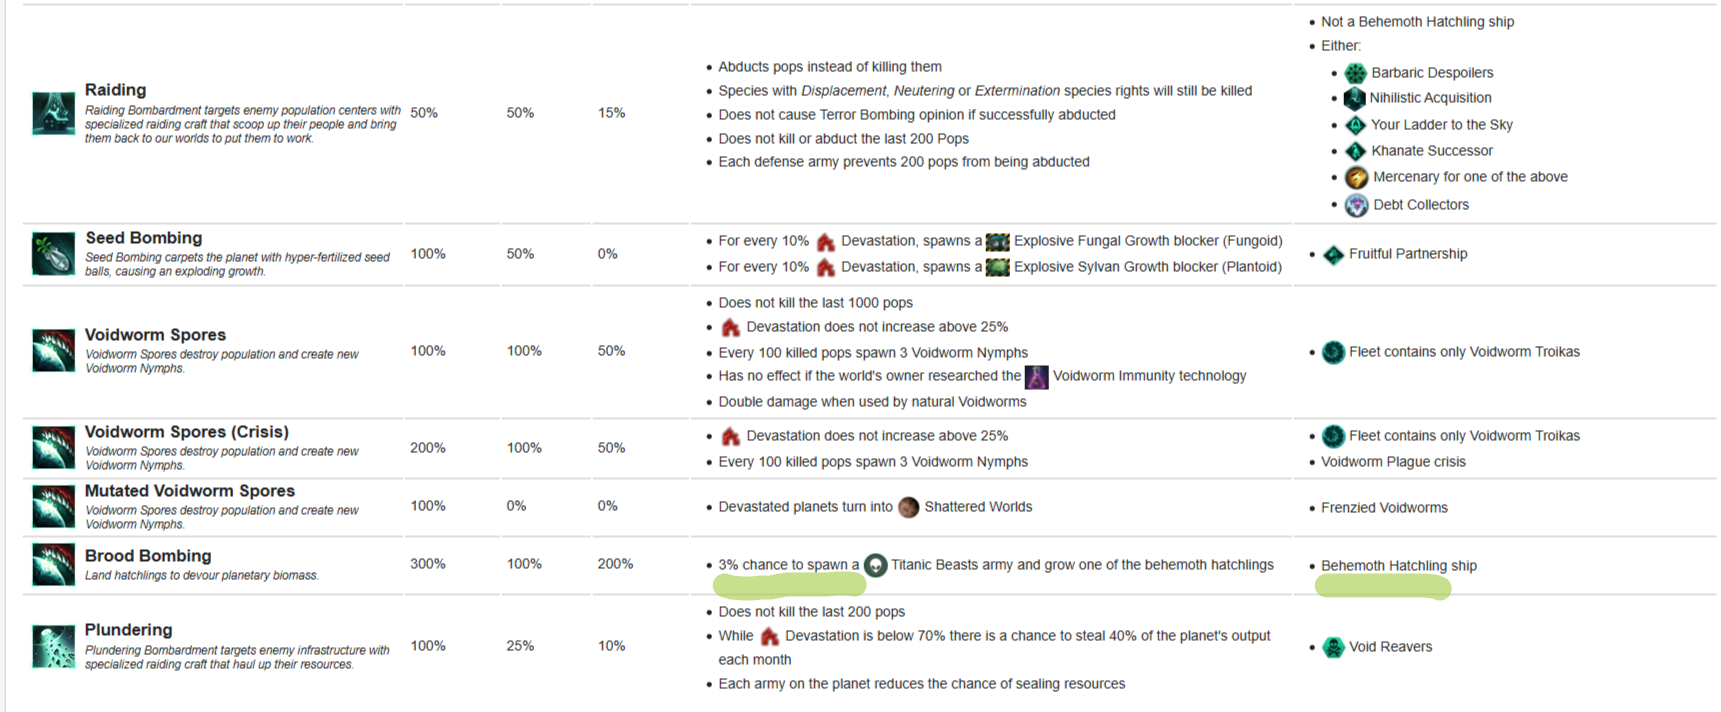Click the Titanic Beasts army icon

tap(875, 565)
